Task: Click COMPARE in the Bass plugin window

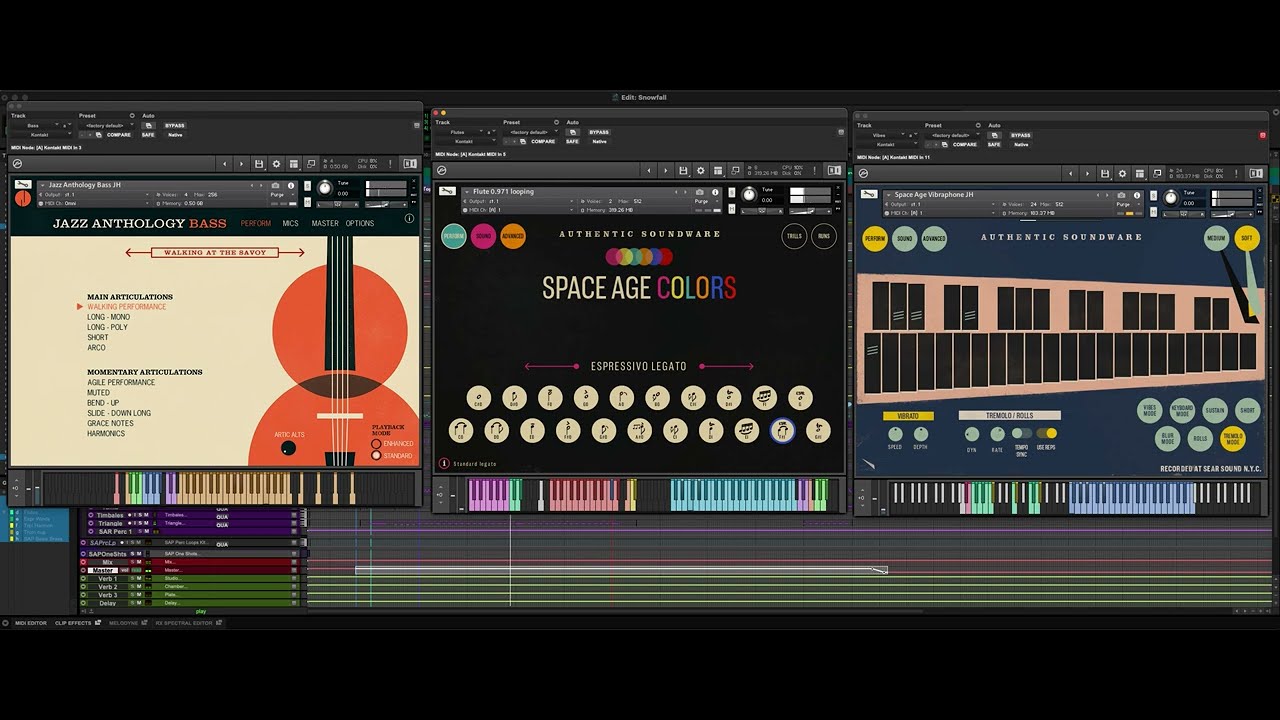Action: click(x=119, y=134)
